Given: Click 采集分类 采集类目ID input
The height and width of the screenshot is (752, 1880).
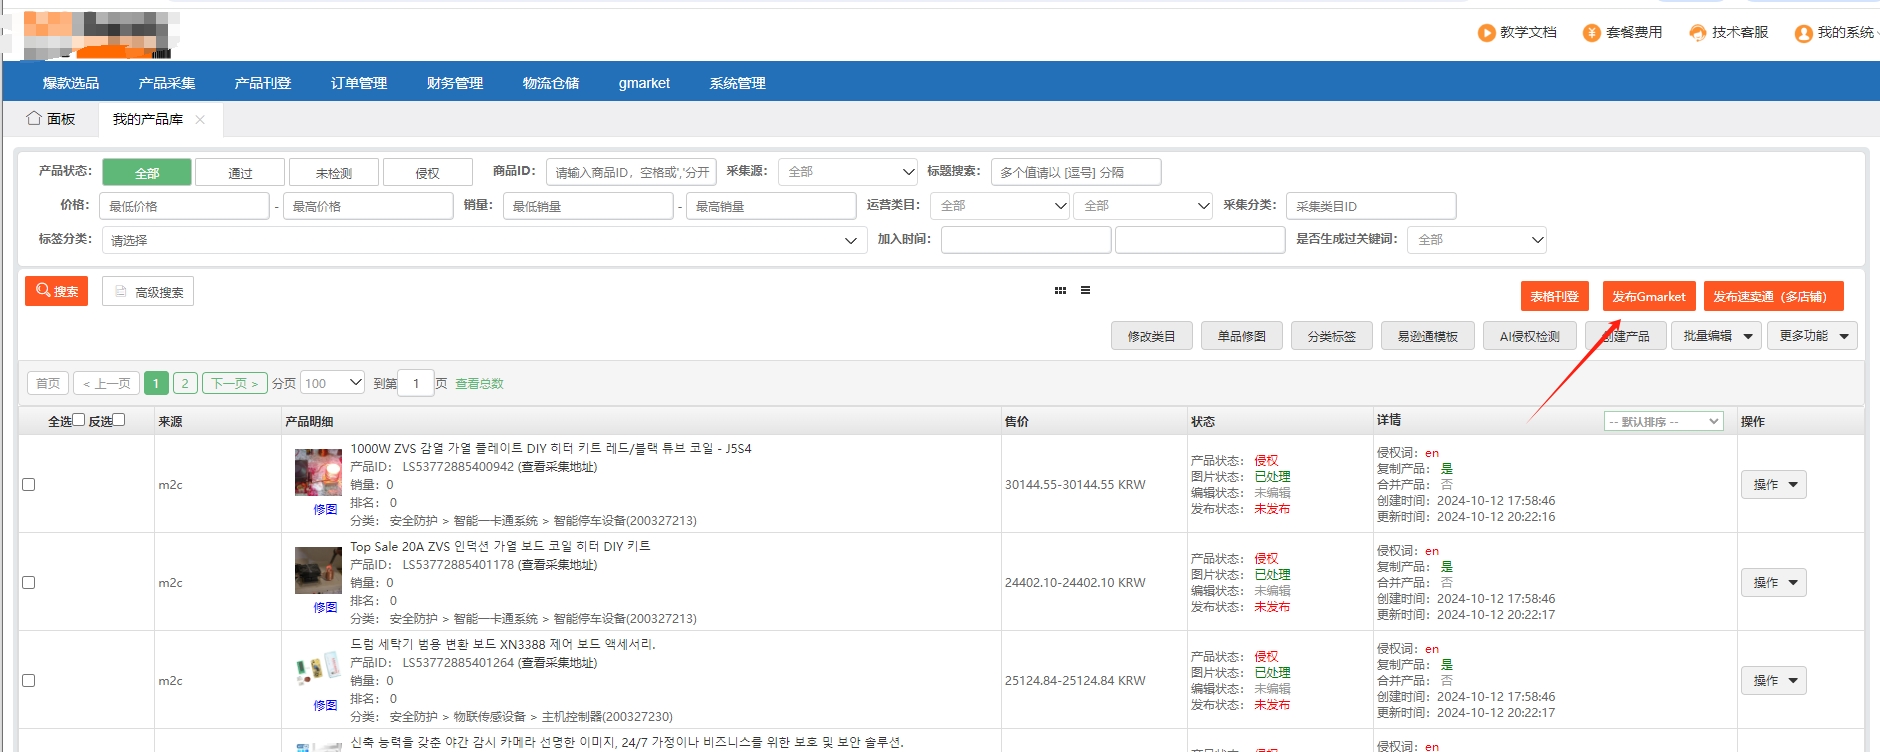Looking at the screenshot, I should click(x=1371, y=206).
